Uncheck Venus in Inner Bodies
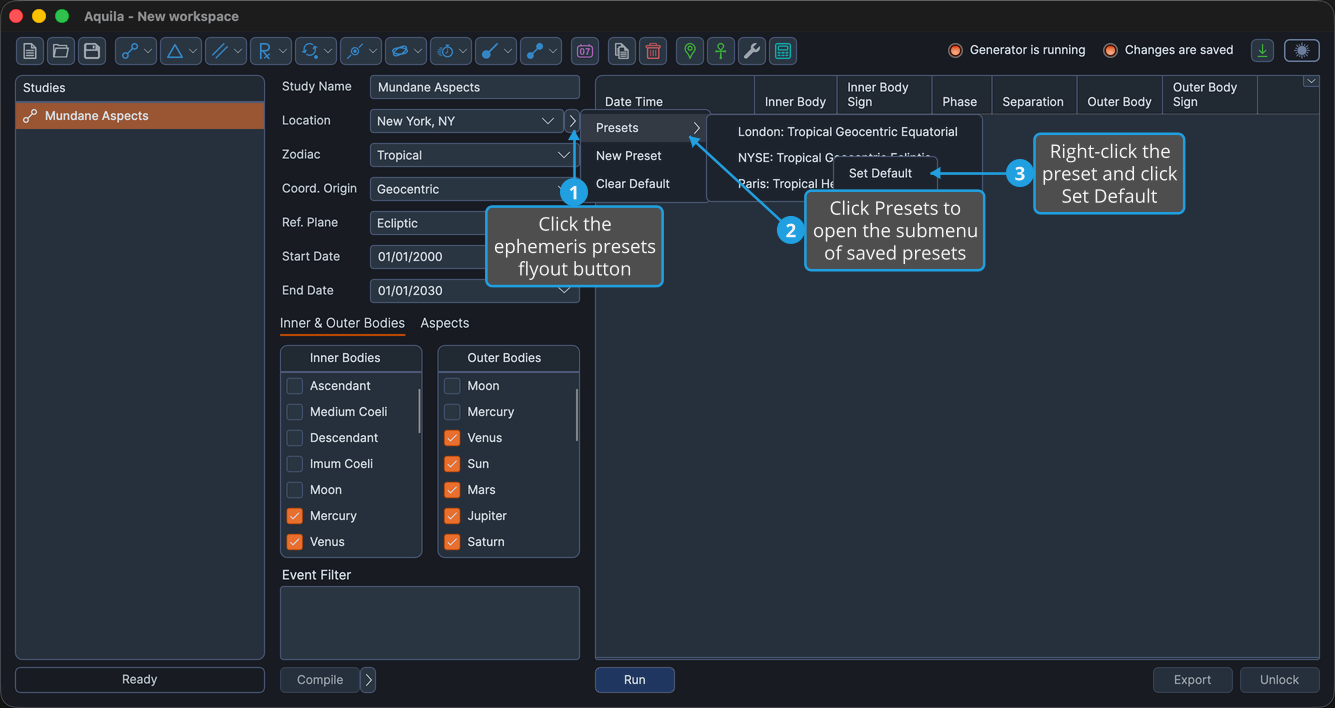 point(295,542)
